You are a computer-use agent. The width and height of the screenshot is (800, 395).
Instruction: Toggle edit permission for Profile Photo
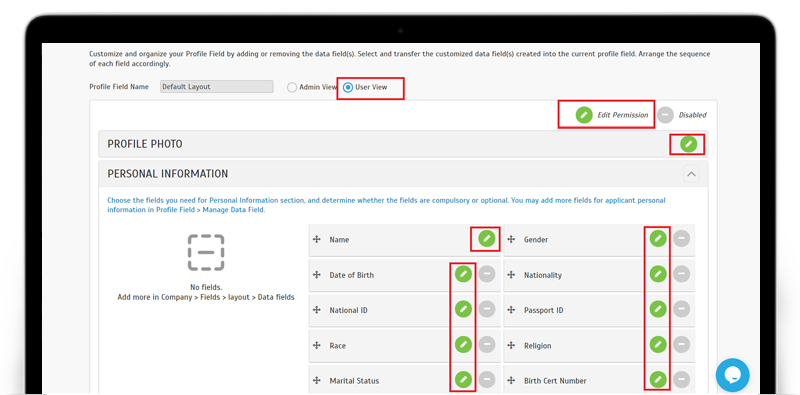tap(688, 144)
